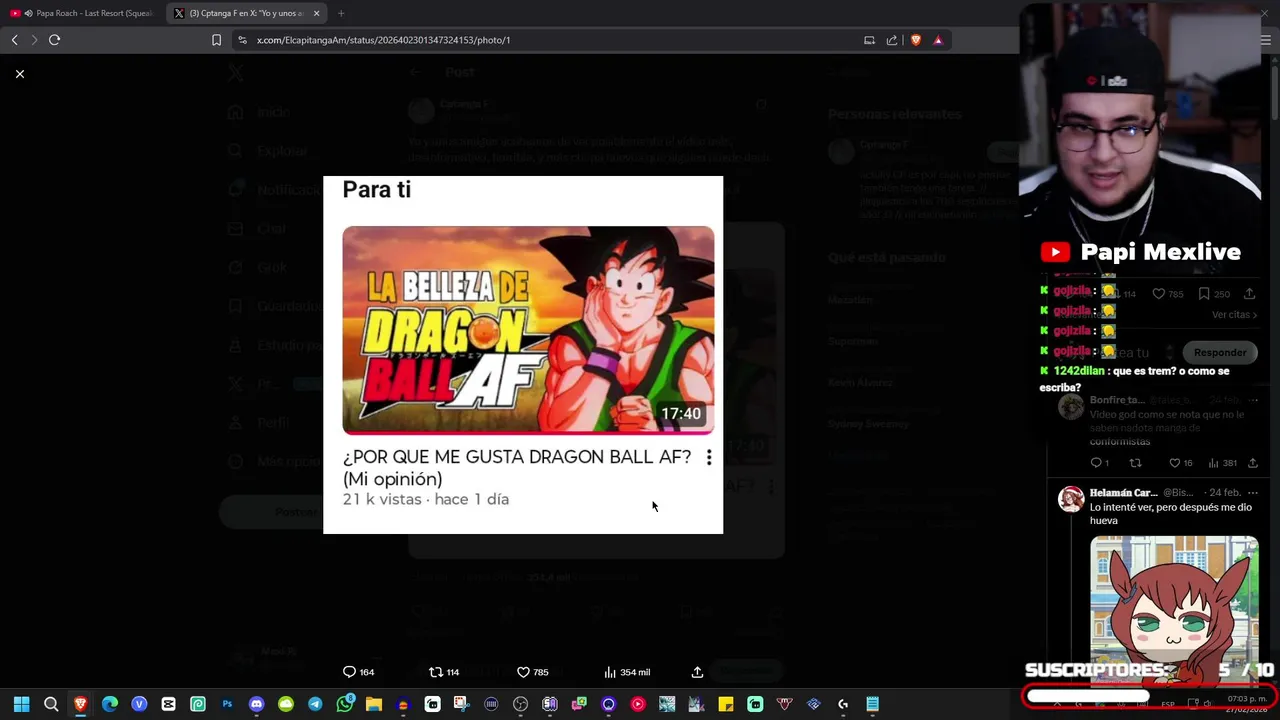This screenshot has height=720, width=1280.
Task: Share the post from photo viewer
Action: point(697,672)
